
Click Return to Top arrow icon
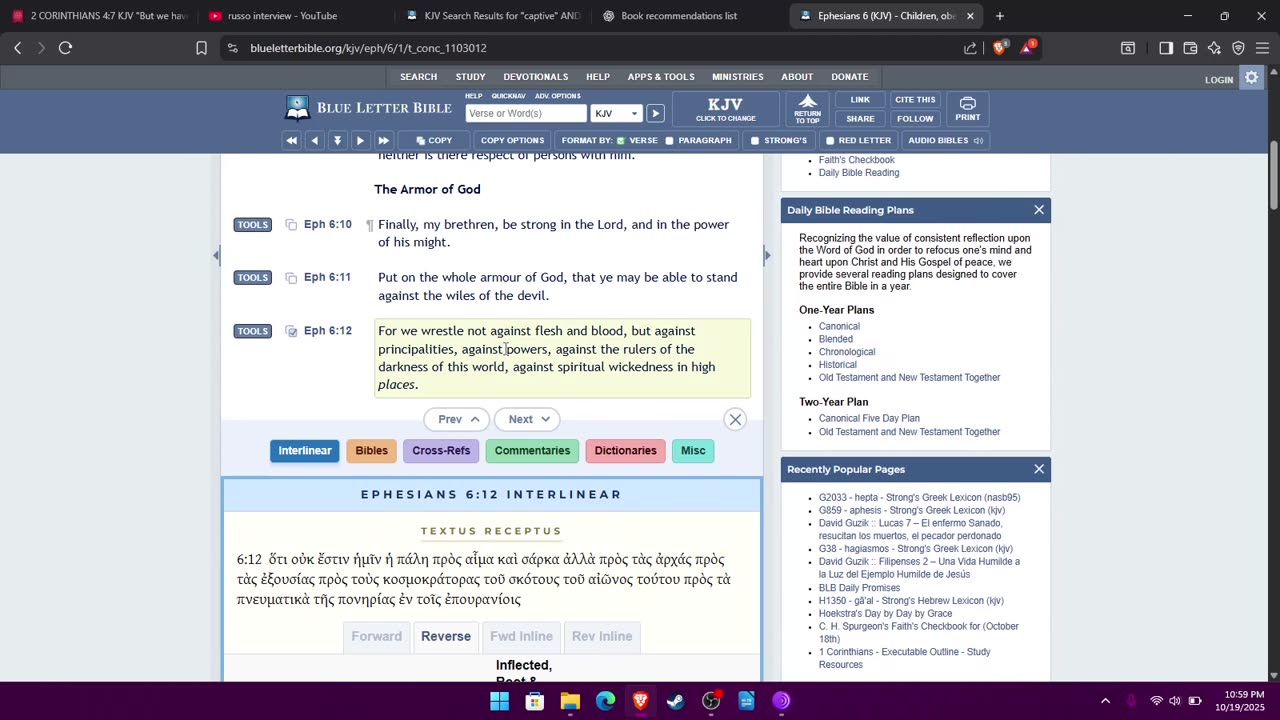pos(807,109)
